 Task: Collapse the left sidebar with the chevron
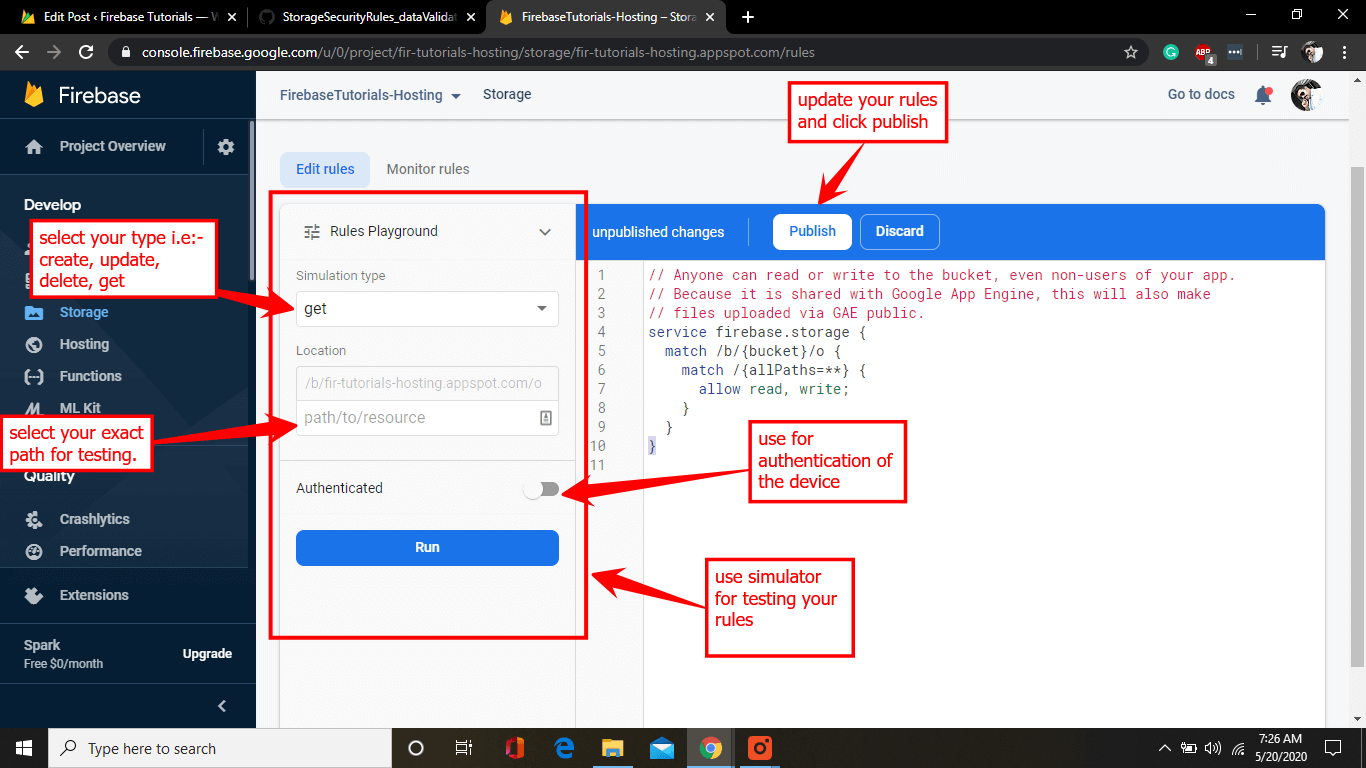coord(222,705)
